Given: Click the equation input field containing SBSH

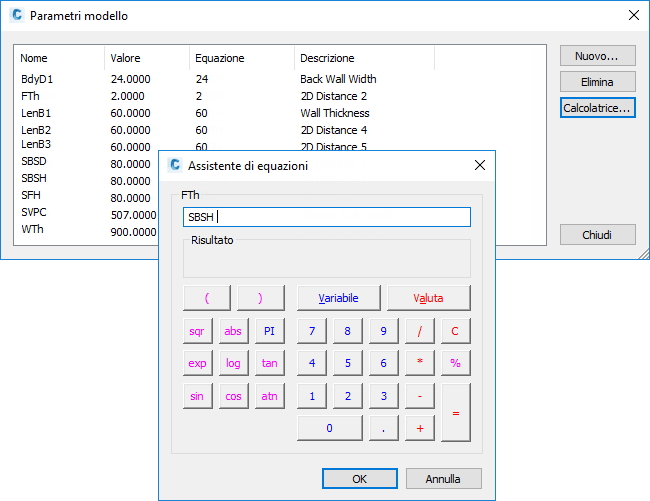Looking at the screenshot, I should coord(327,217).
